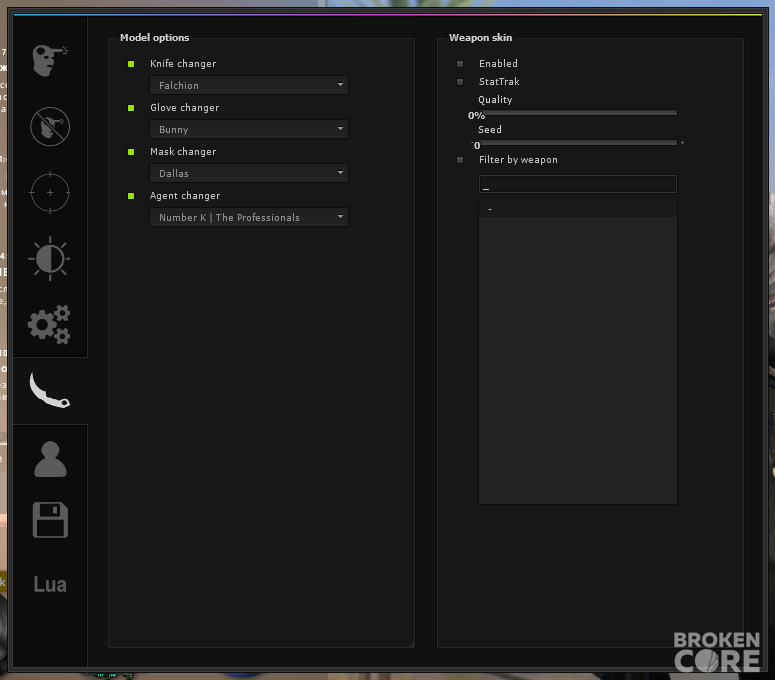Open the crosshair circle tab

pos(50,193)
